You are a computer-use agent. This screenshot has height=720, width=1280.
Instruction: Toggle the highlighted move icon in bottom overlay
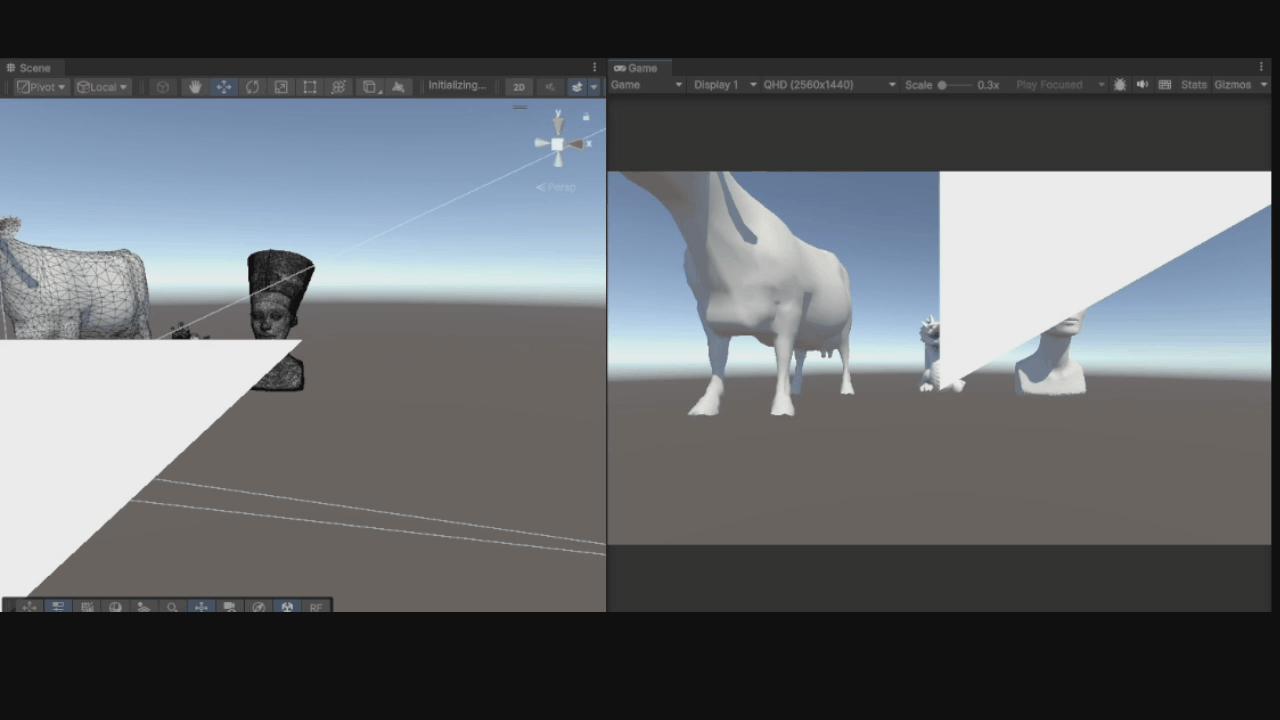coord(201,607)
